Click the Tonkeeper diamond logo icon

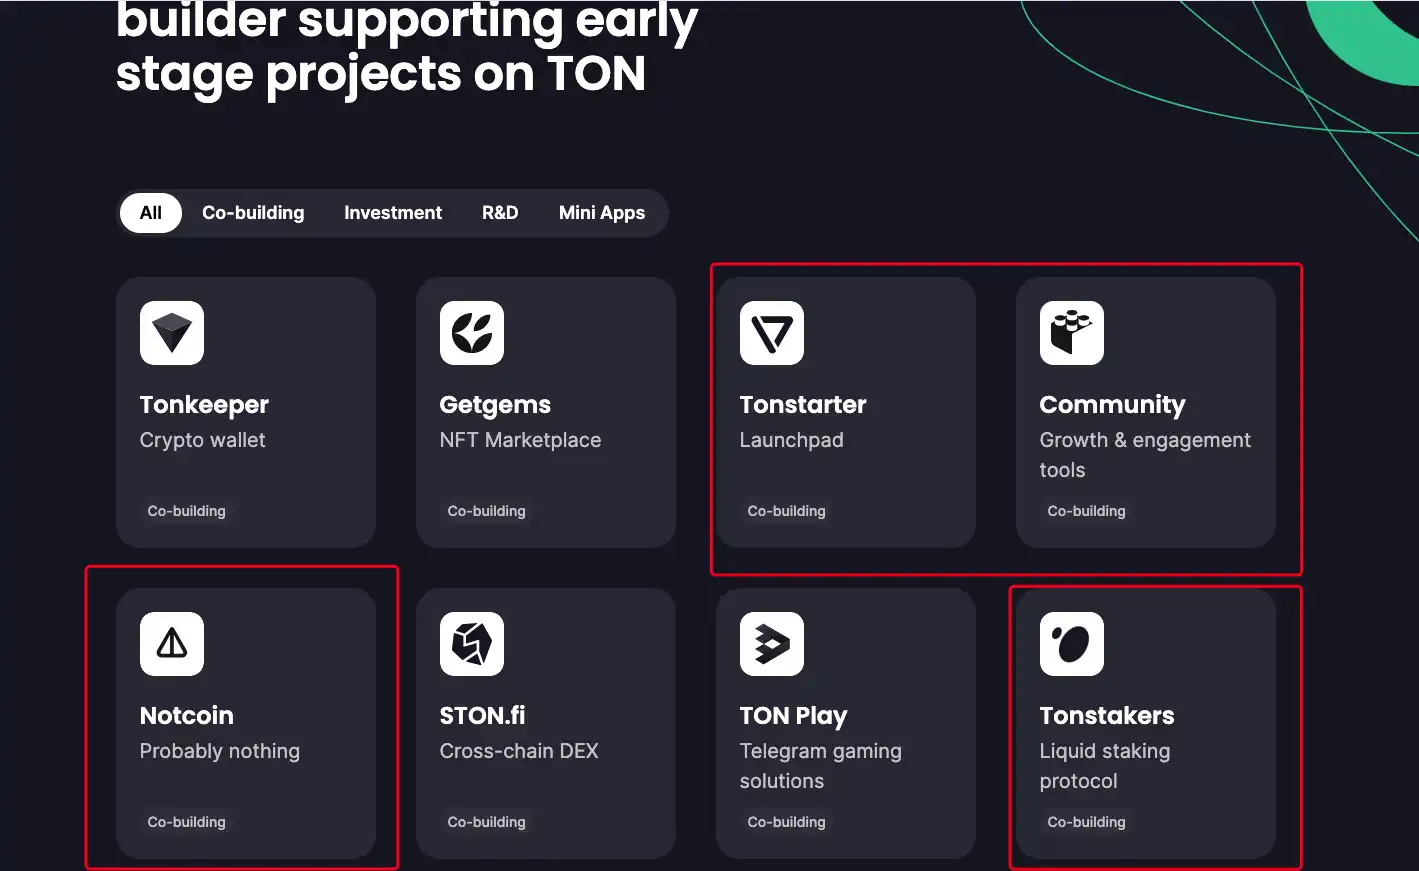(172, 333)
